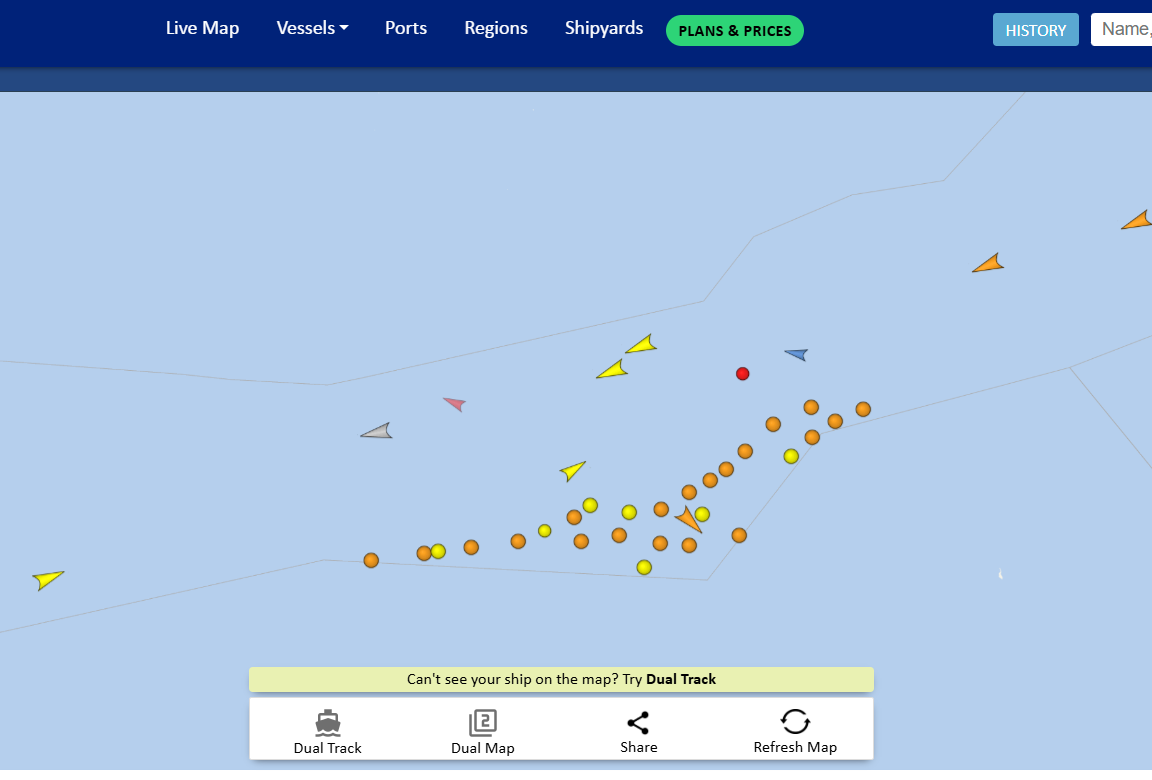Image resolution: width=1152 pixels, height=780 pixels.
Task: Select the bottommost yellow circle marker
Action: pyautogui.click(x=644, y=567)
